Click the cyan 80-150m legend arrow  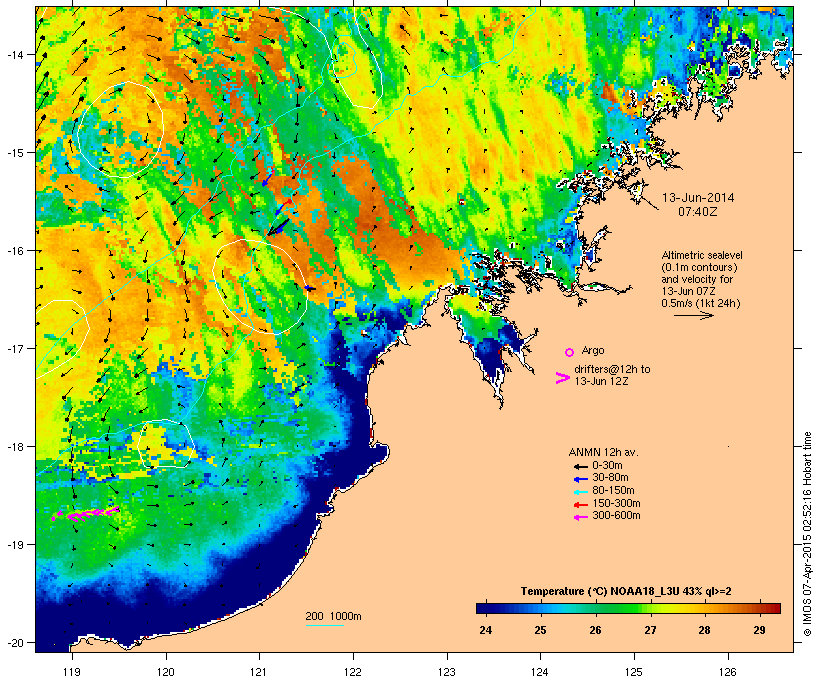(x=580, y=492)
